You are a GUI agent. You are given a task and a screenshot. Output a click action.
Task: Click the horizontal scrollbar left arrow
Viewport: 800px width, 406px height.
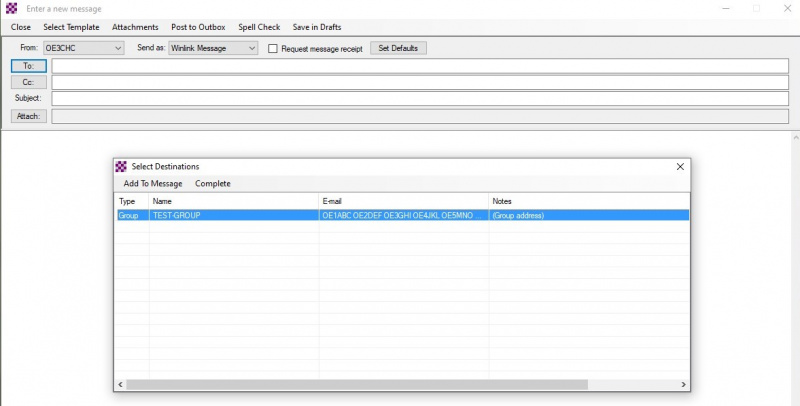click(121, 385)
